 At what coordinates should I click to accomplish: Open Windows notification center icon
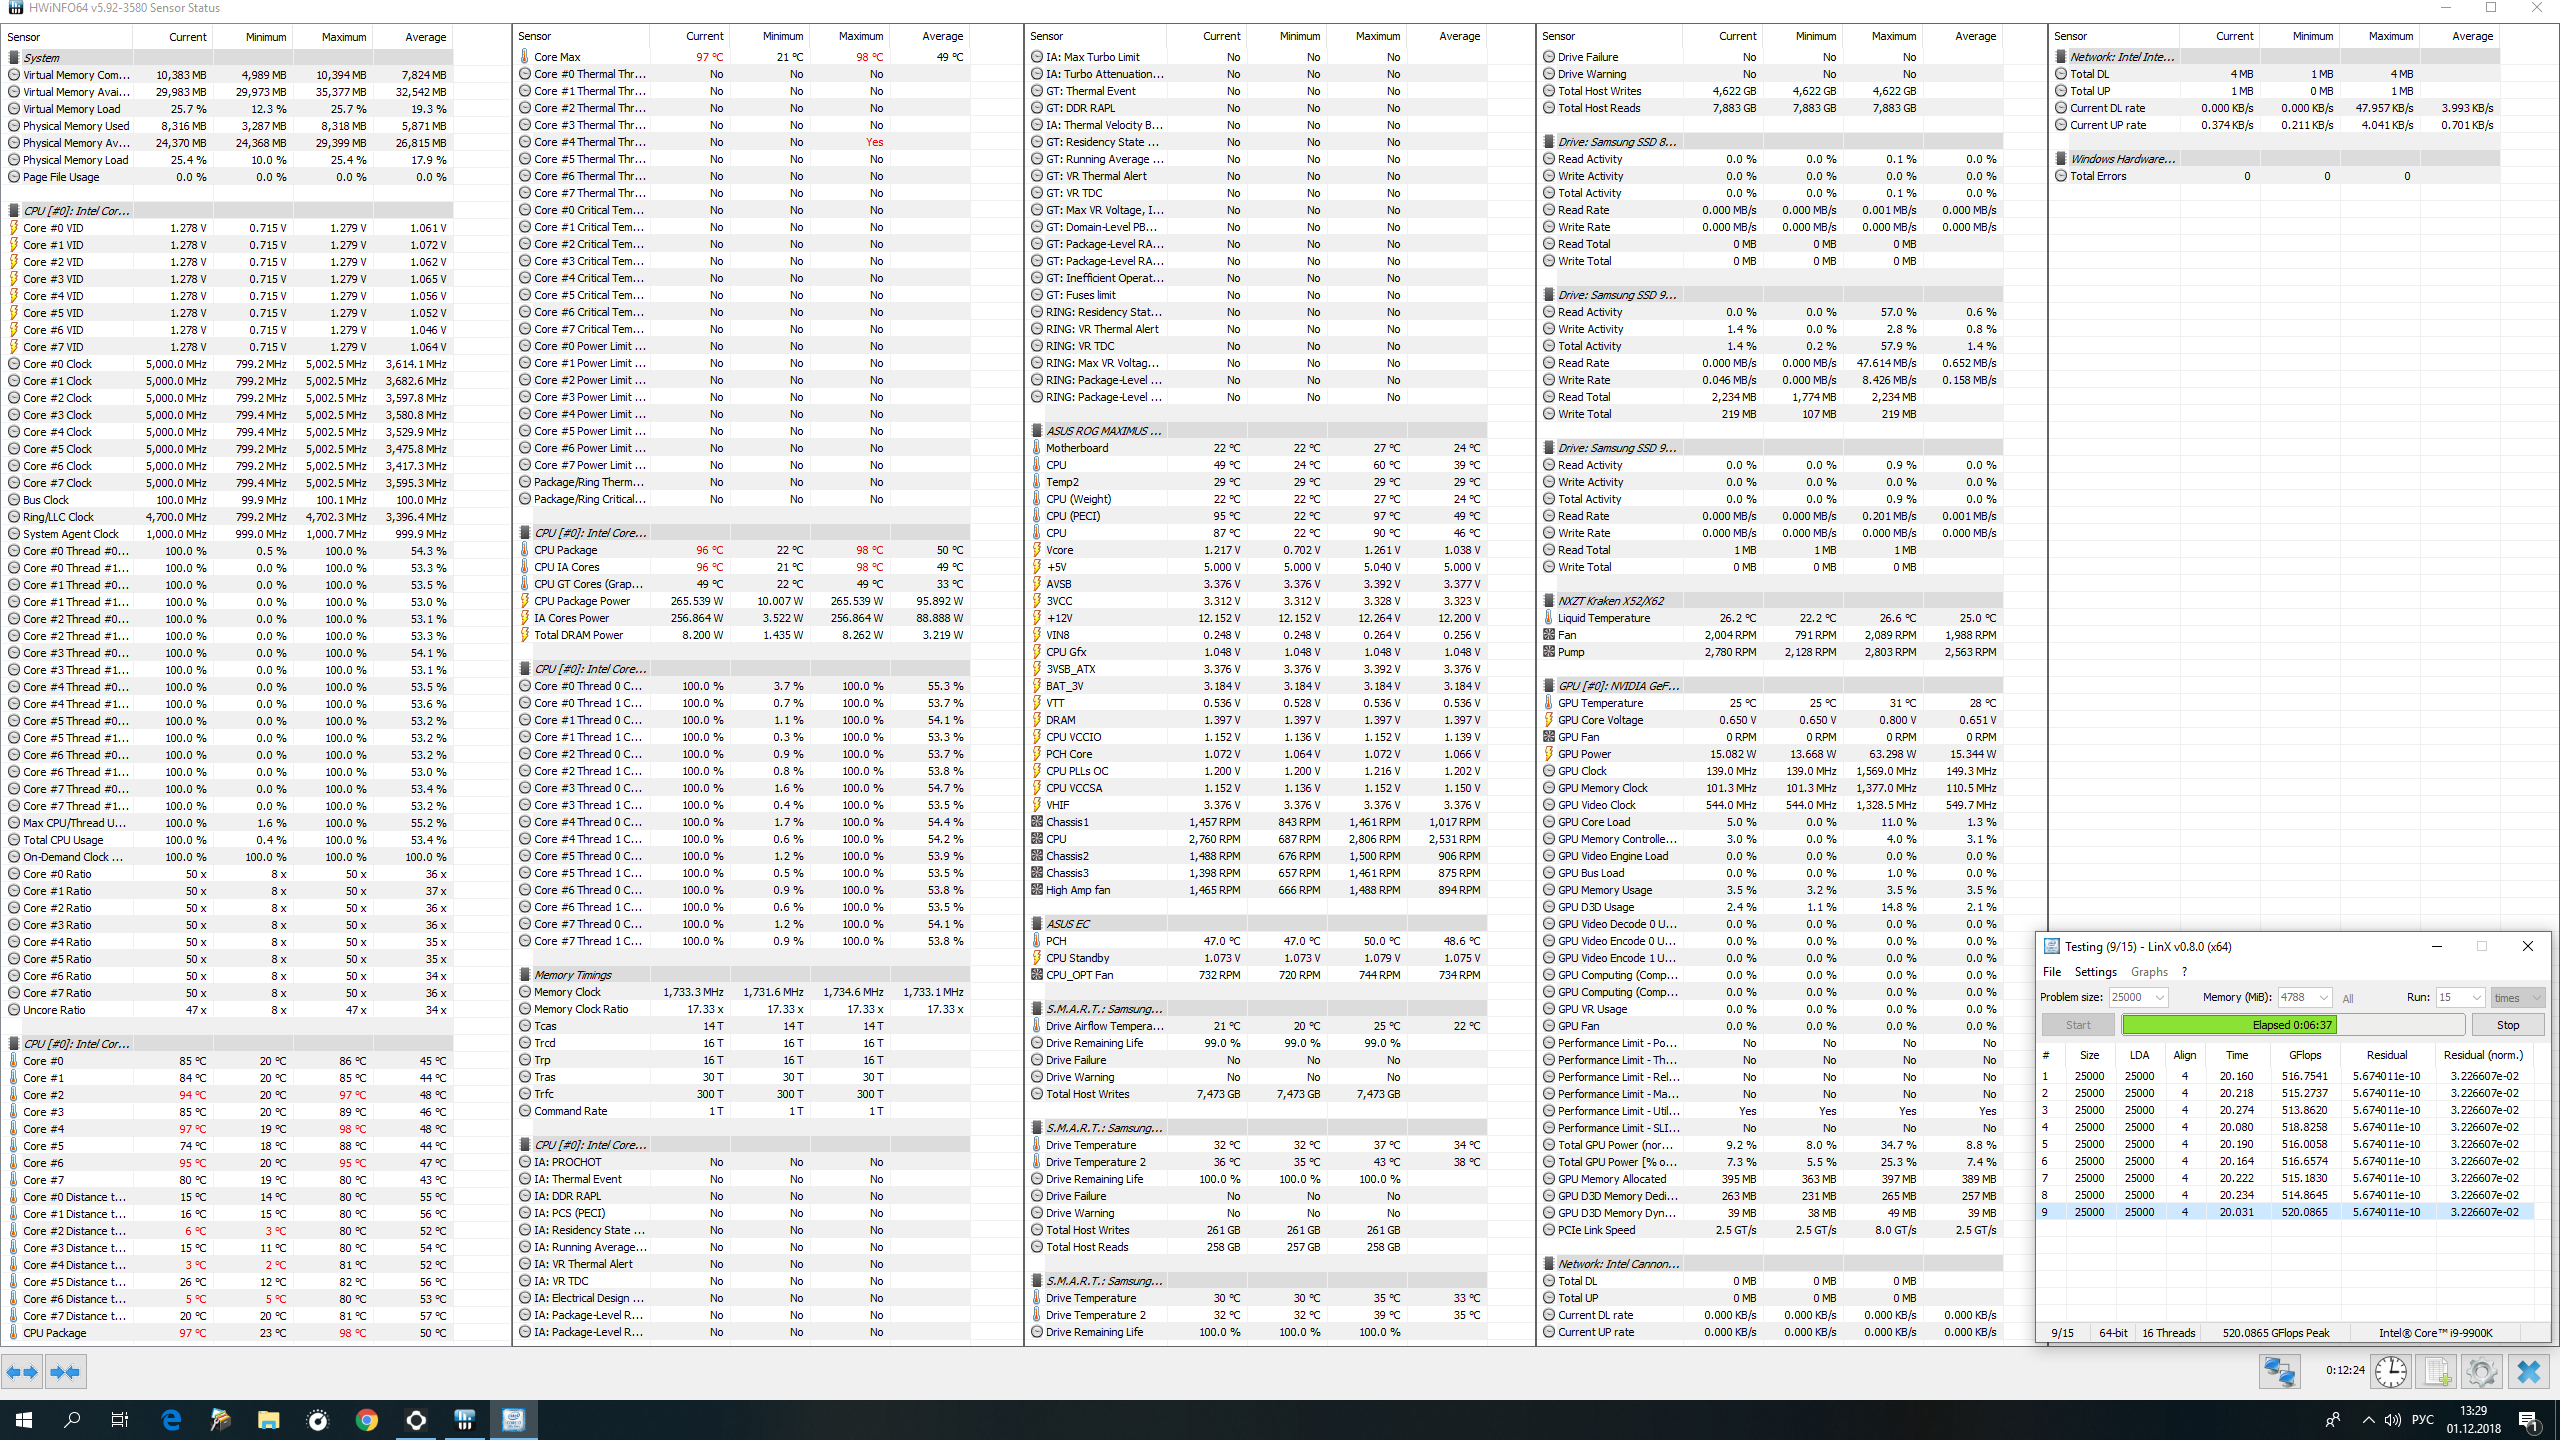click(2528, 1420)
